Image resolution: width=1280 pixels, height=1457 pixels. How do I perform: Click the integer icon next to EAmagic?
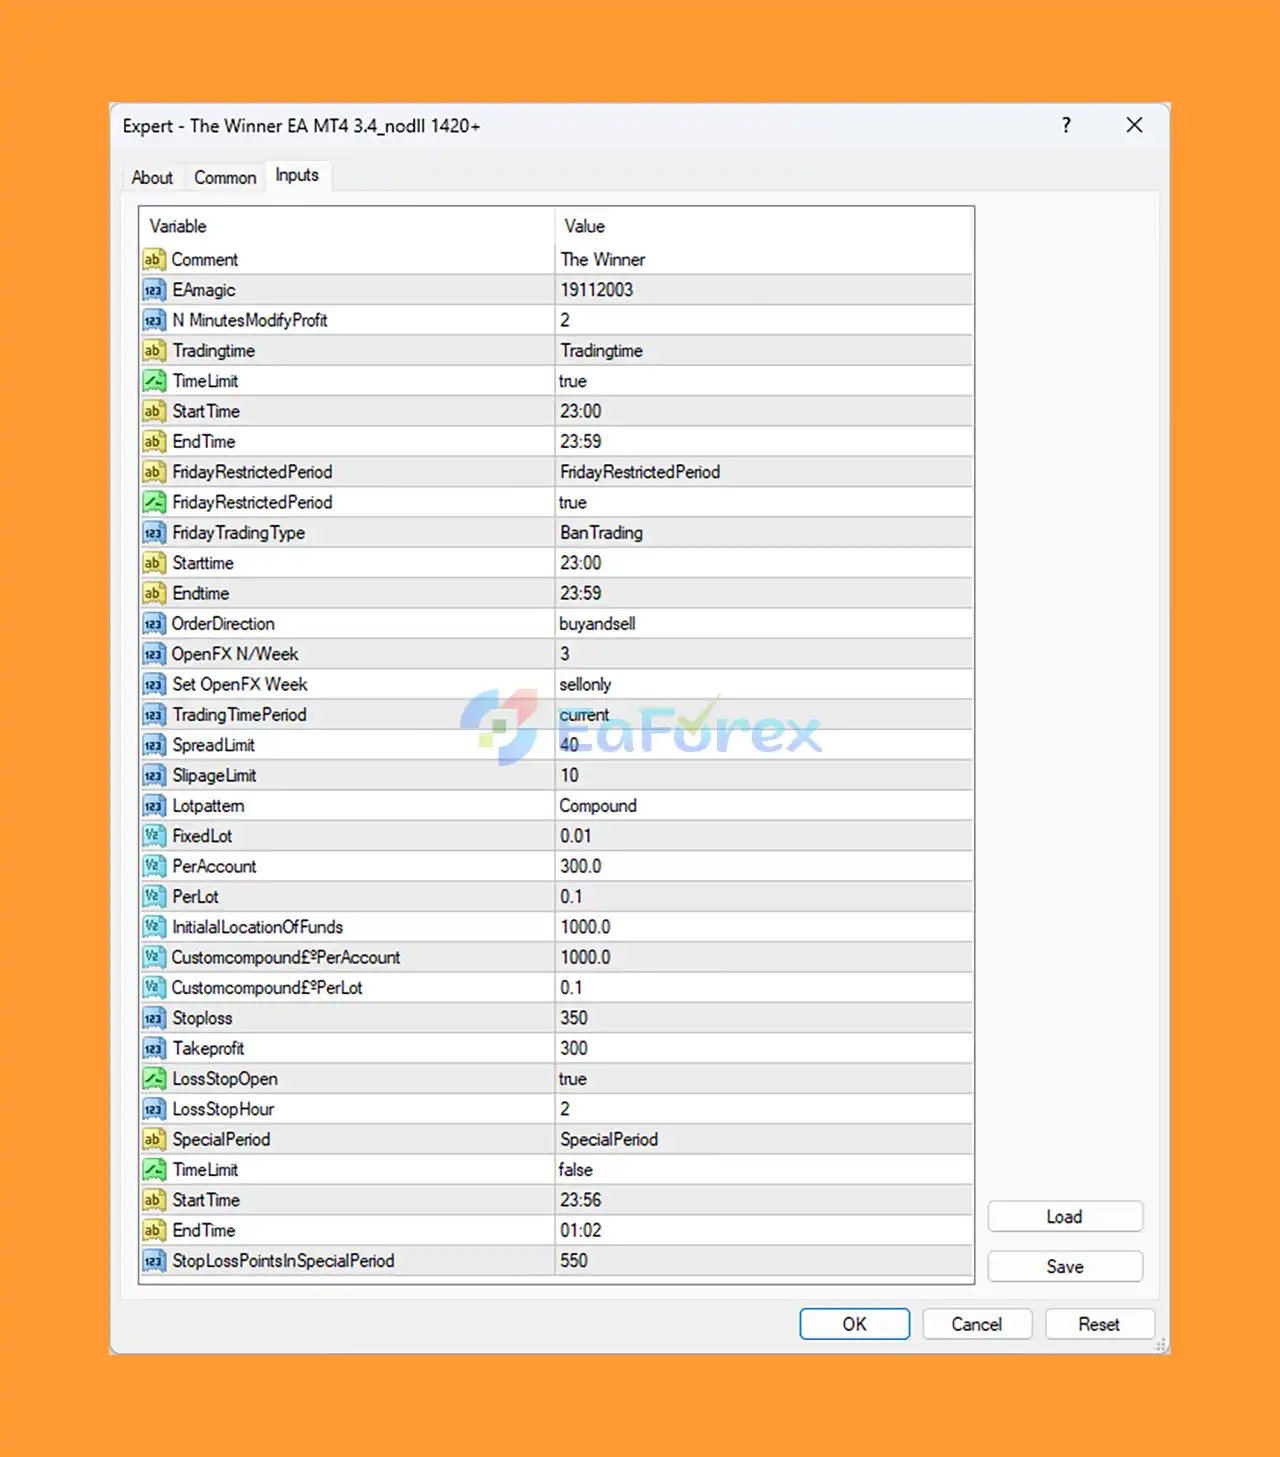153,290
